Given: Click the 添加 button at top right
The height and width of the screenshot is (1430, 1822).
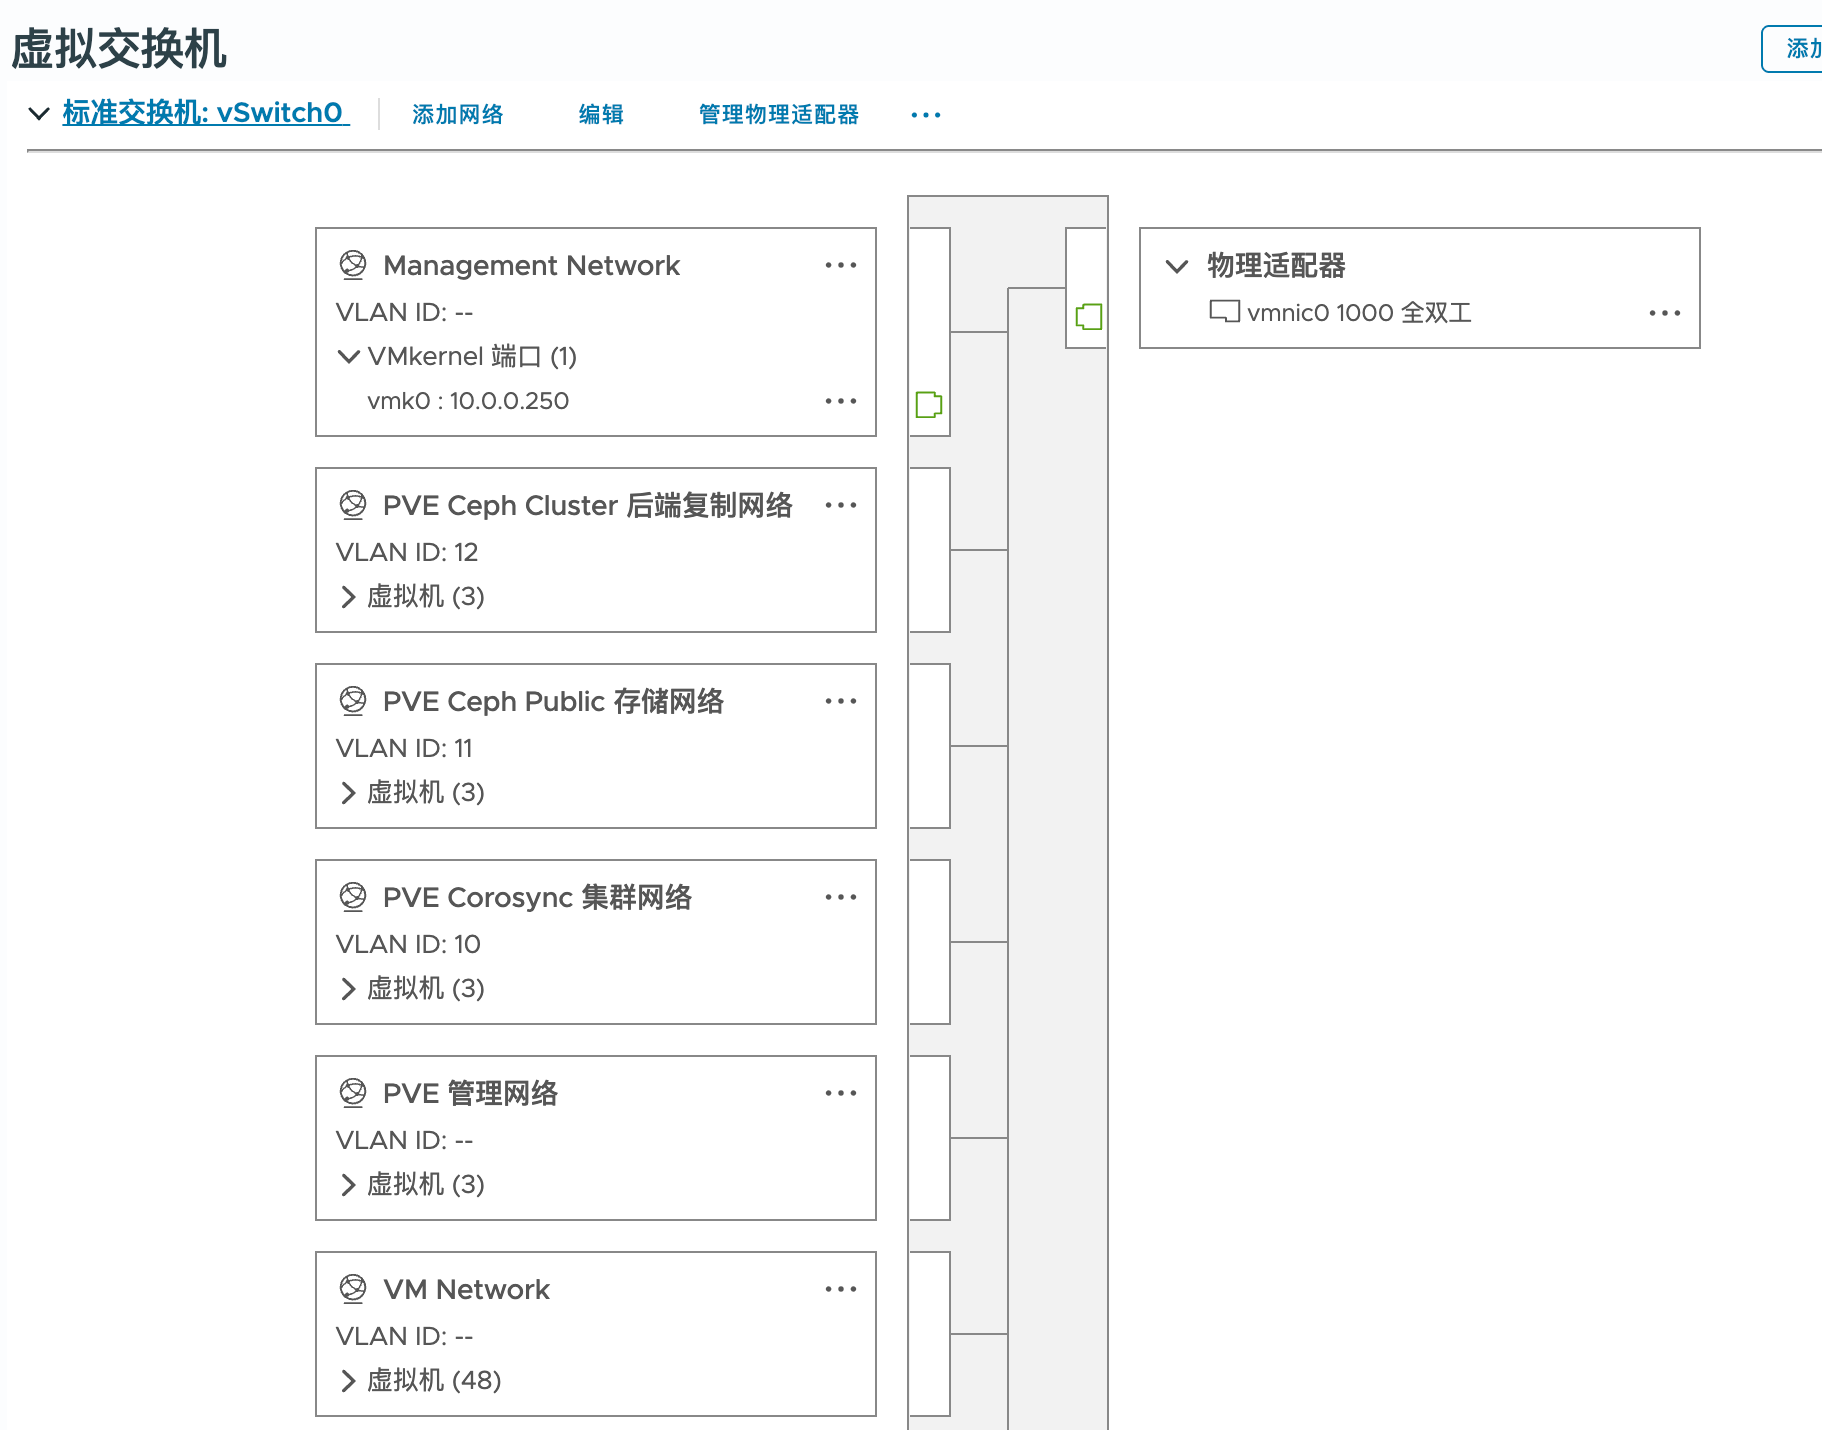Looking at the screenshot, I should [x=1793, y=49].
